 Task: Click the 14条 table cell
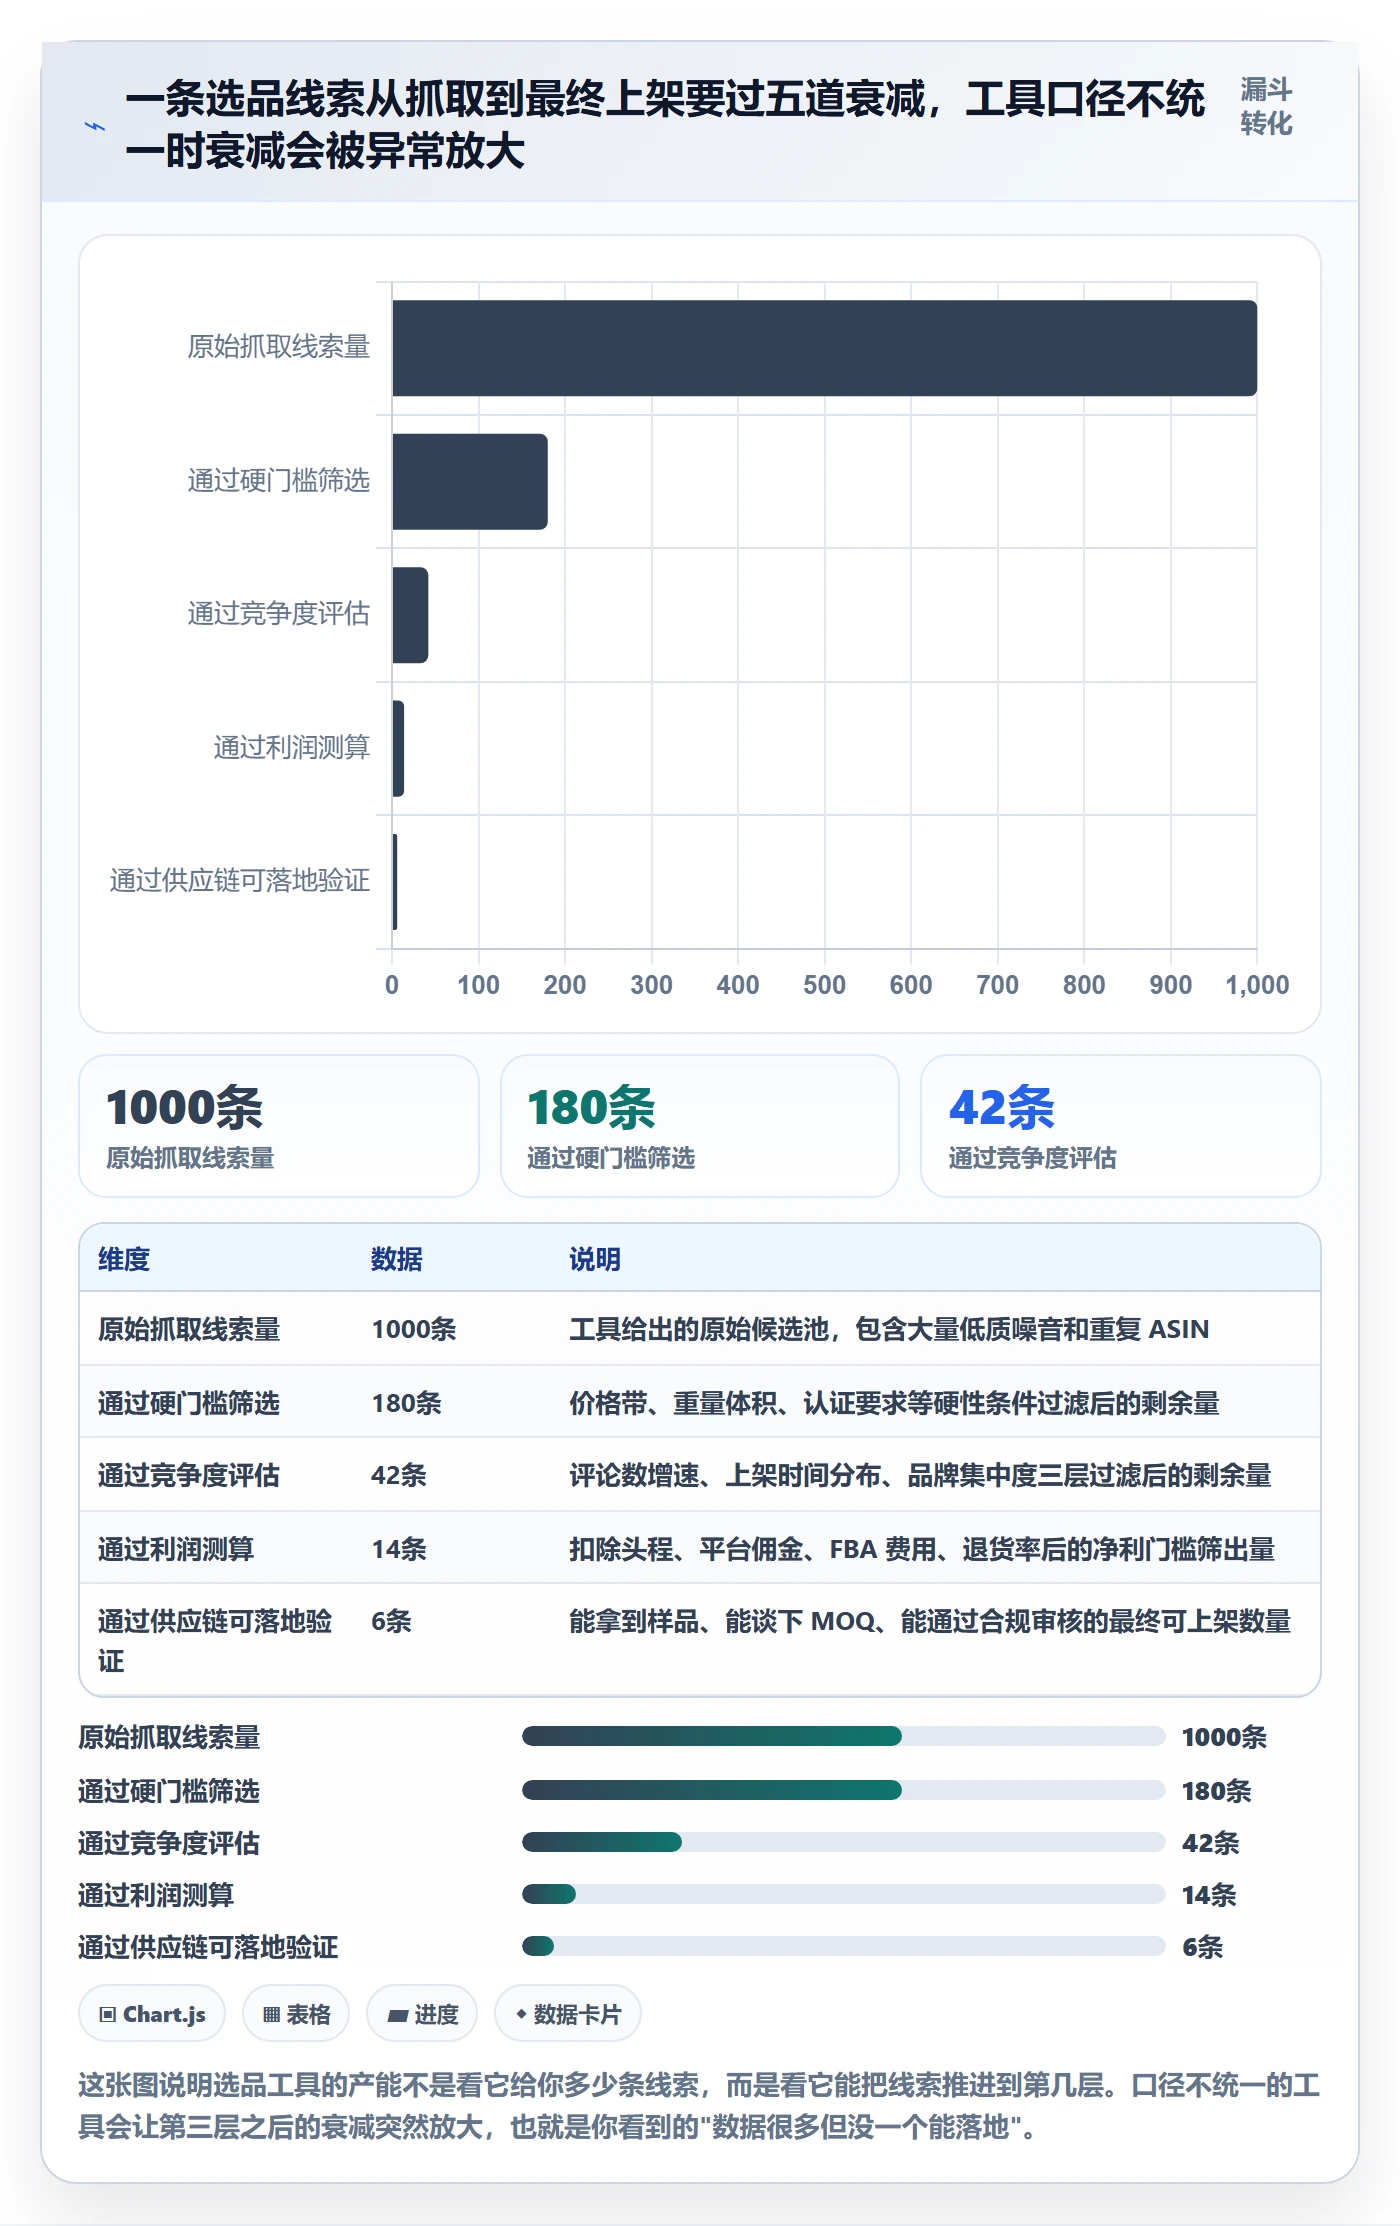point(399,1549)
